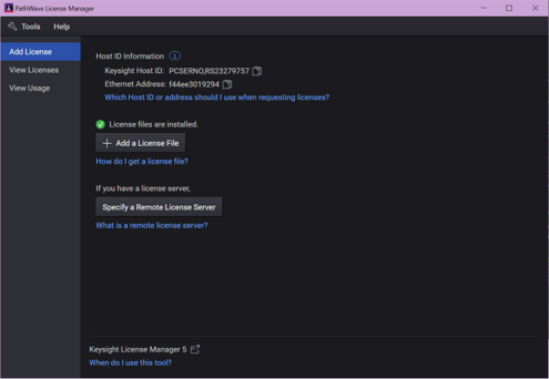Open the 'Which Host ID or address' help link
Viewport: 549px width, 379px height.
[217, 97]
